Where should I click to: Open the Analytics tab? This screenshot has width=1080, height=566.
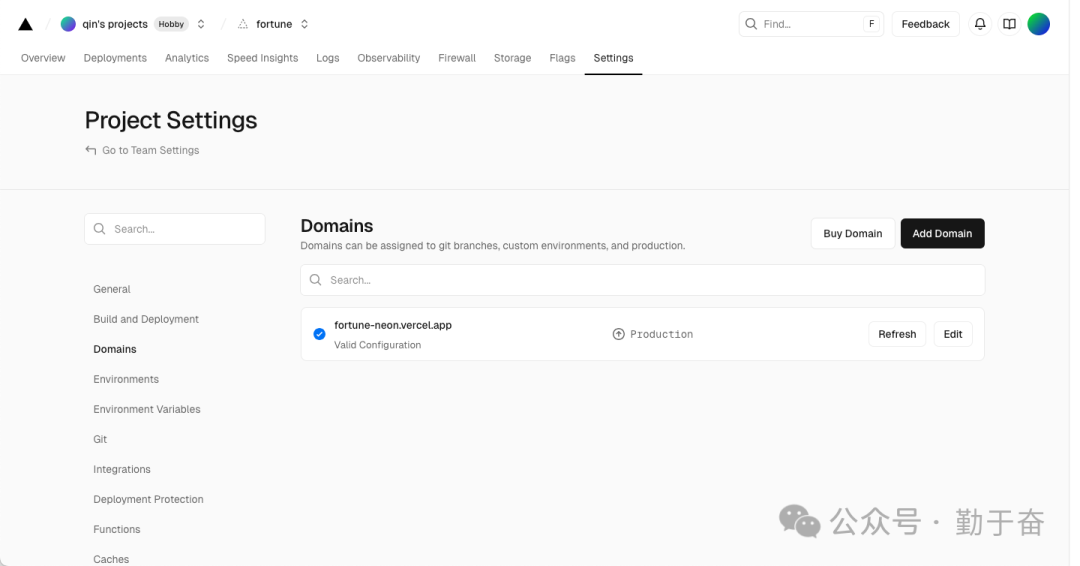point(187,58)
